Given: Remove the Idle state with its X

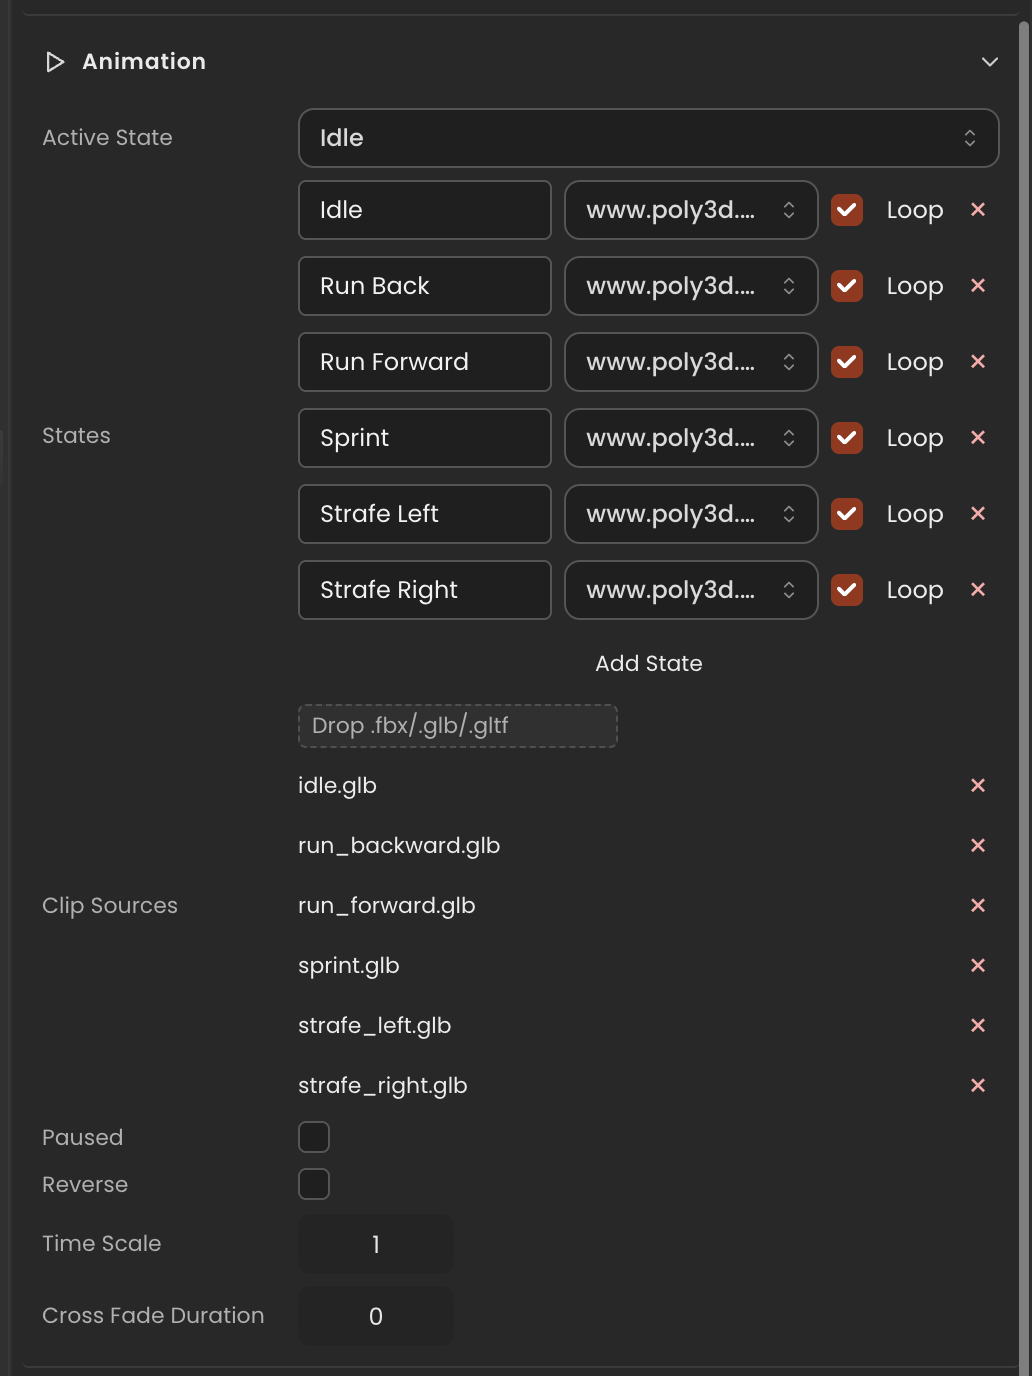Looking at the screenshot, I should click(978, 209).
